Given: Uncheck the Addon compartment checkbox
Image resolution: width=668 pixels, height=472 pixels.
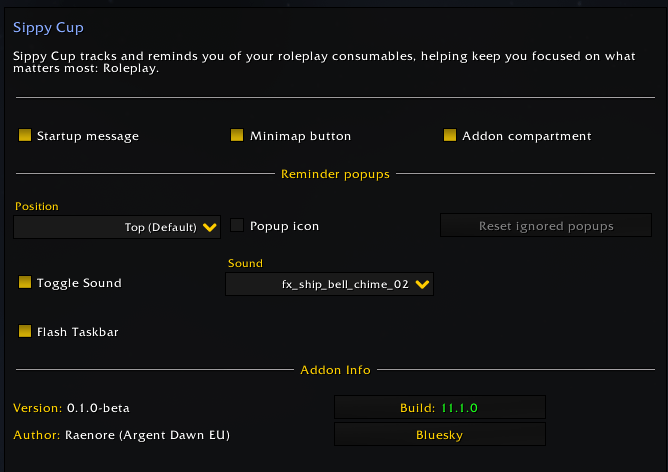Looking at the screenshot, I should click(450, 135).
